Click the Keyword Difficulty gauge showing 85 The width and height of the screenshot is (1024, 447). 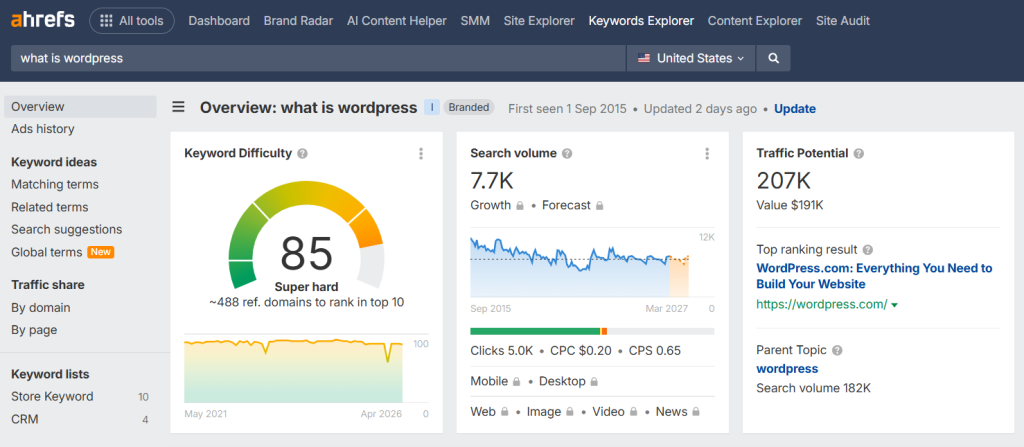306,235
